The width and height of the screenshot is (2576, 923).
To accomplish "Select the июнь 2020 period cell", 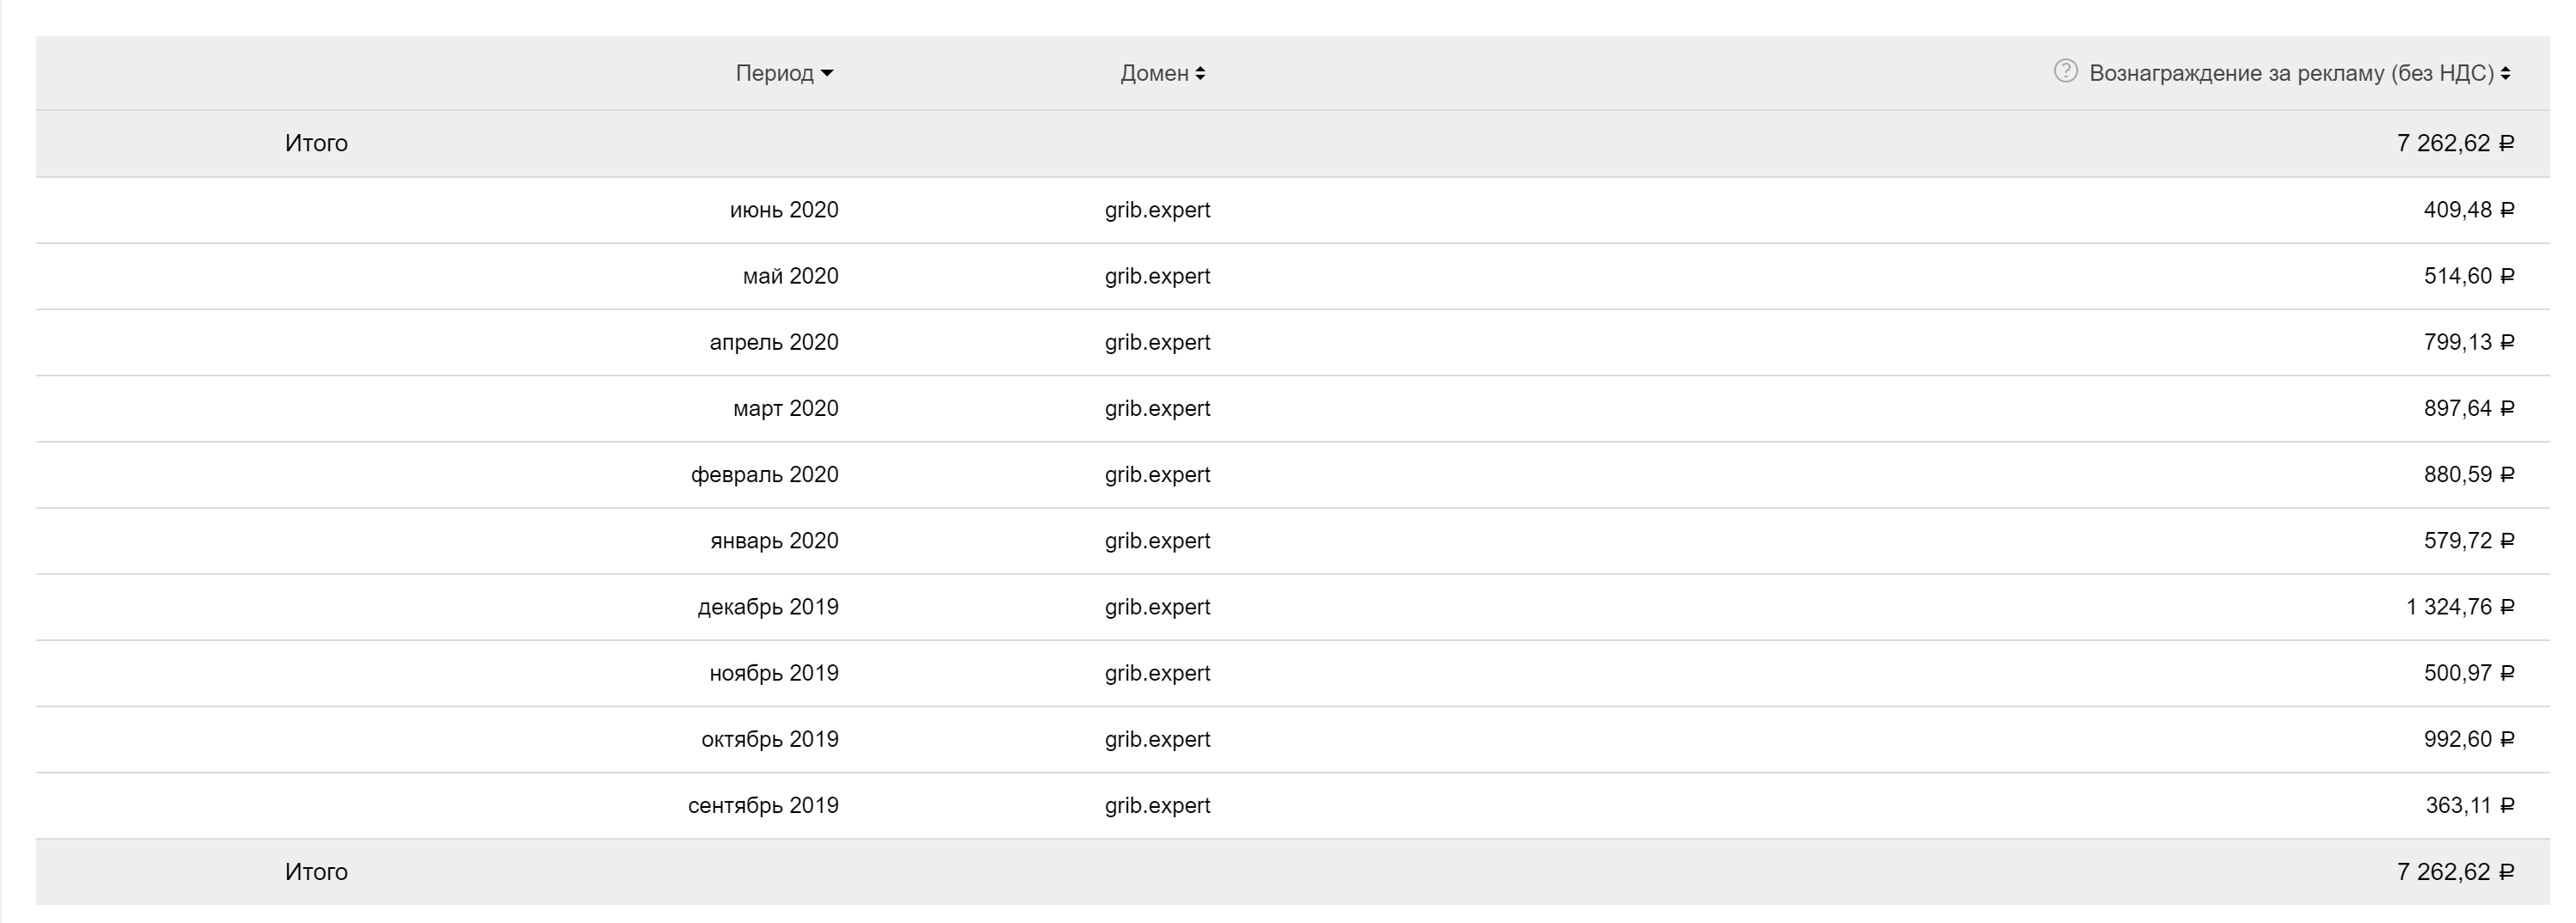I will pyautogui.click(x=784, y=210).
